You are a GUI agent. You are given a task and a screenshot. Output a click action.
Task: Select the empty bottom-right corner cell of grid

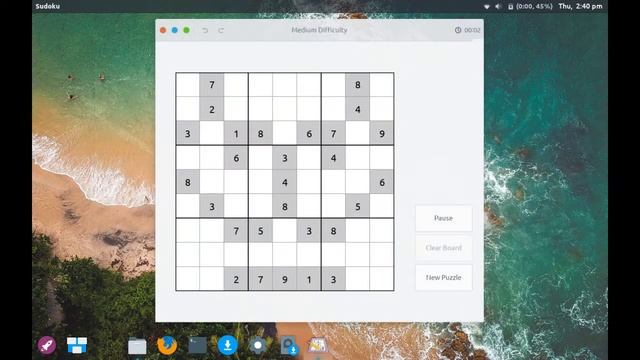[382, 279]
